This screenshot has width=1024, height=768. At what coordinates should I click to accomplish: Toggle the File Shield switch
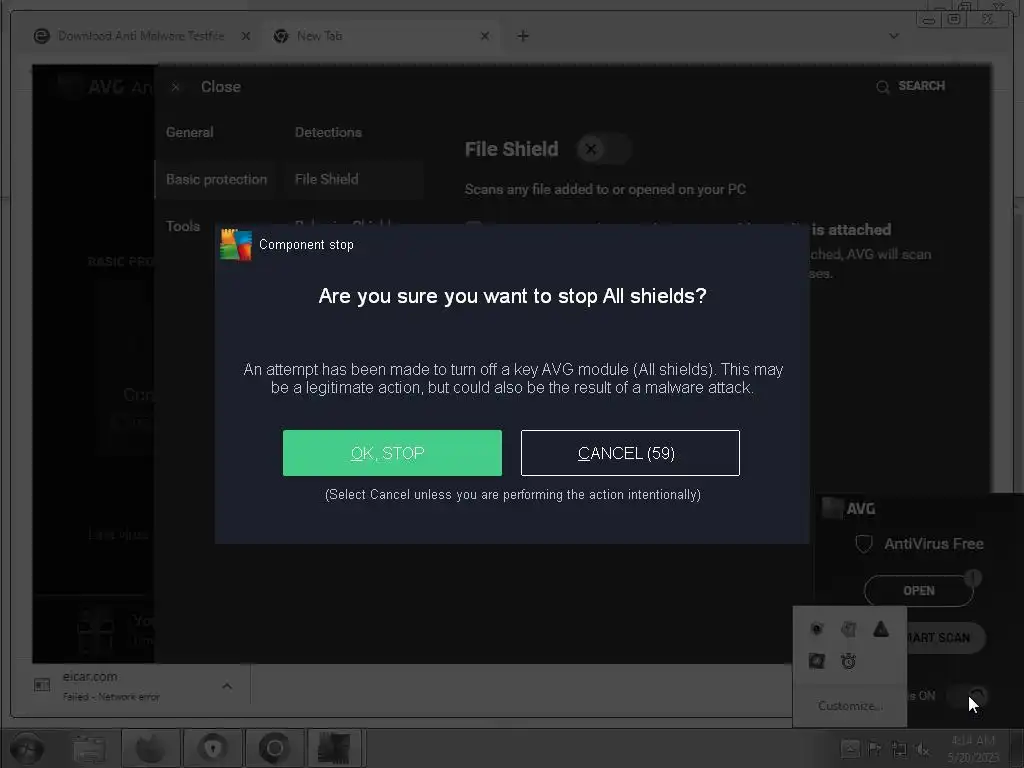604,149
